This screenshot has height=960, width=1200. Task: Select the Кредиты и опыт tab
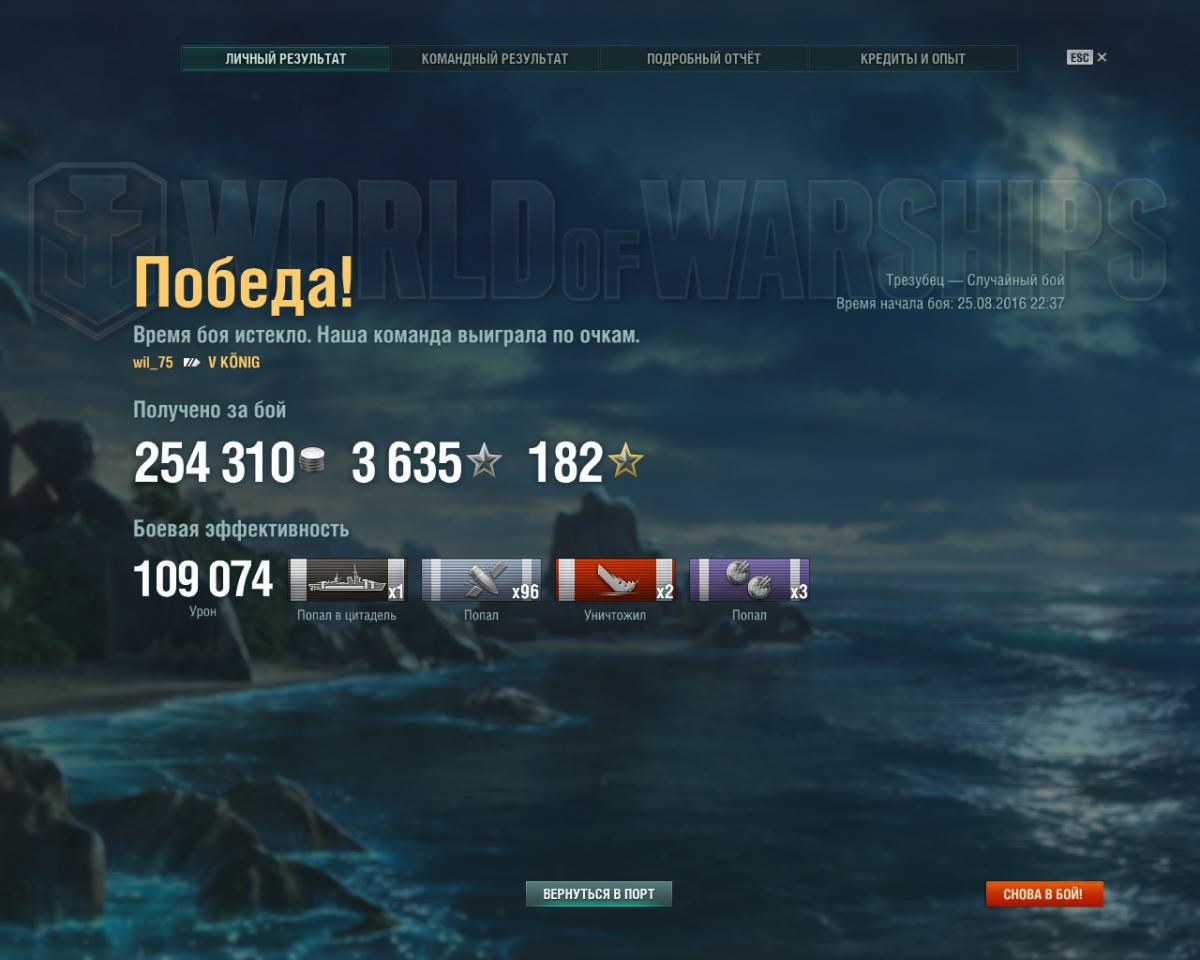[x=913, y=59]
